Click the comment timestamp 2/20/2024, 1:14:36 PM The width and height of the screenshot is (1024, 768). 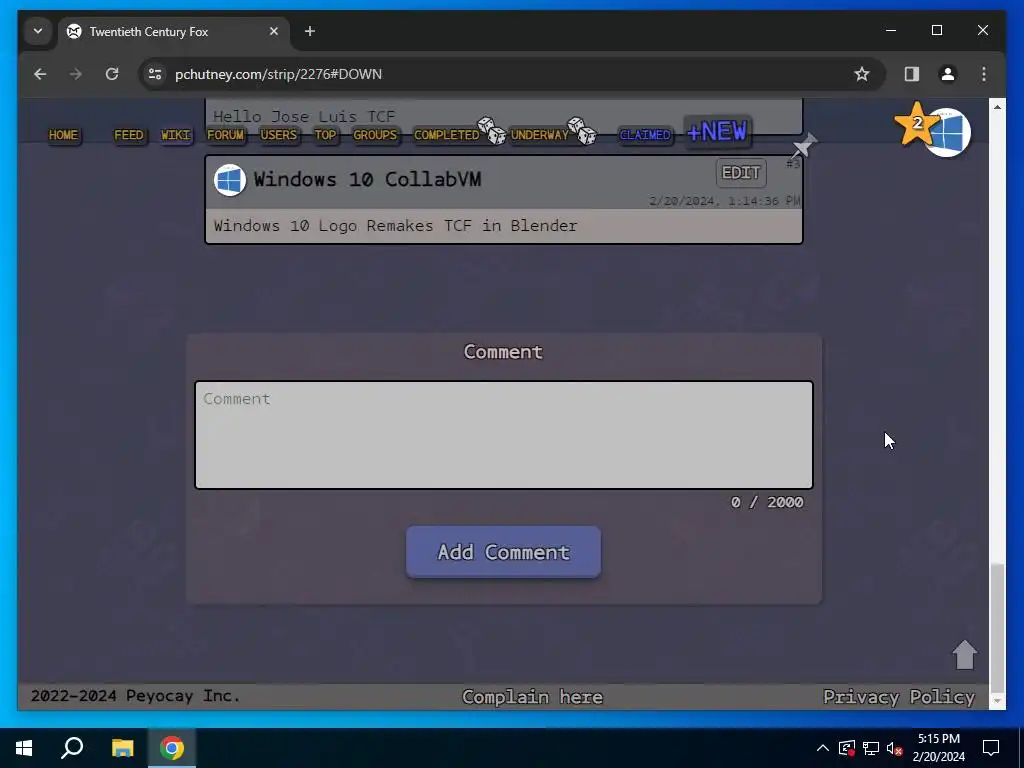point(724,201)
